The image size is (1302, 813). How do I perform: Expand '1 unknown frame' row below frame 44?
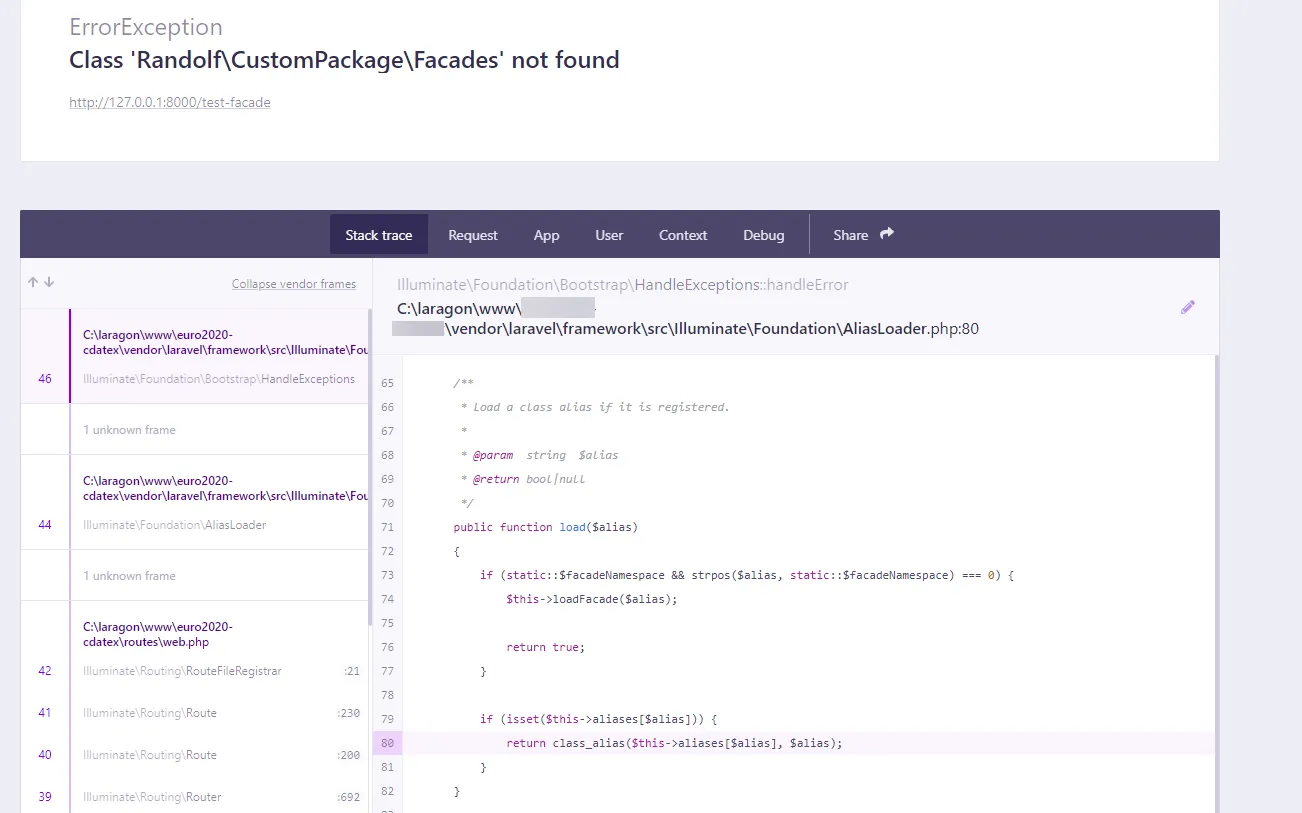(x=195, y=575)
